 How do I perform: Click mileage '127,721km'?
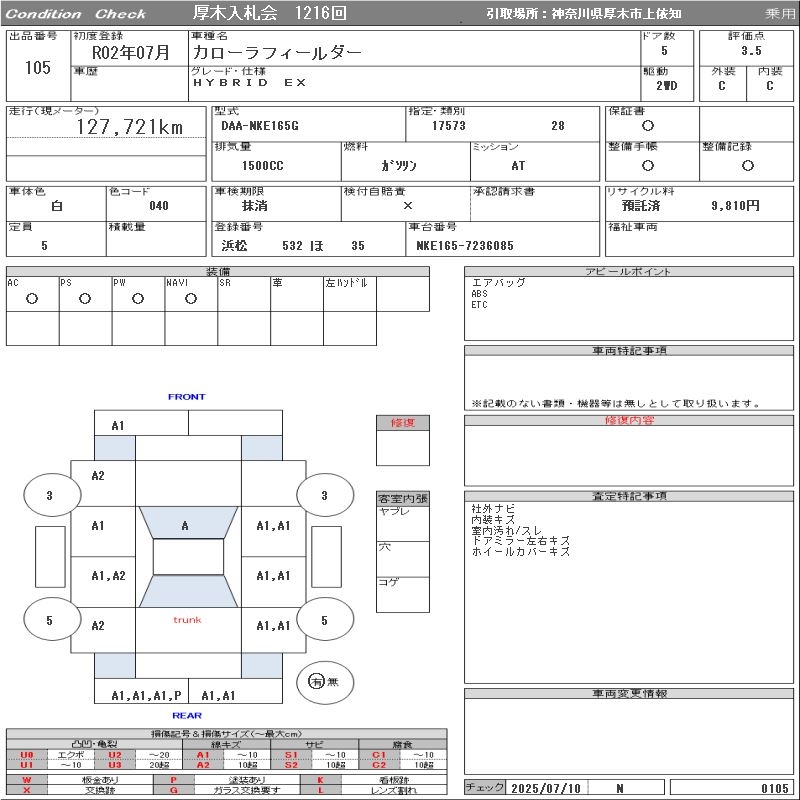click(x=130, y=127)
